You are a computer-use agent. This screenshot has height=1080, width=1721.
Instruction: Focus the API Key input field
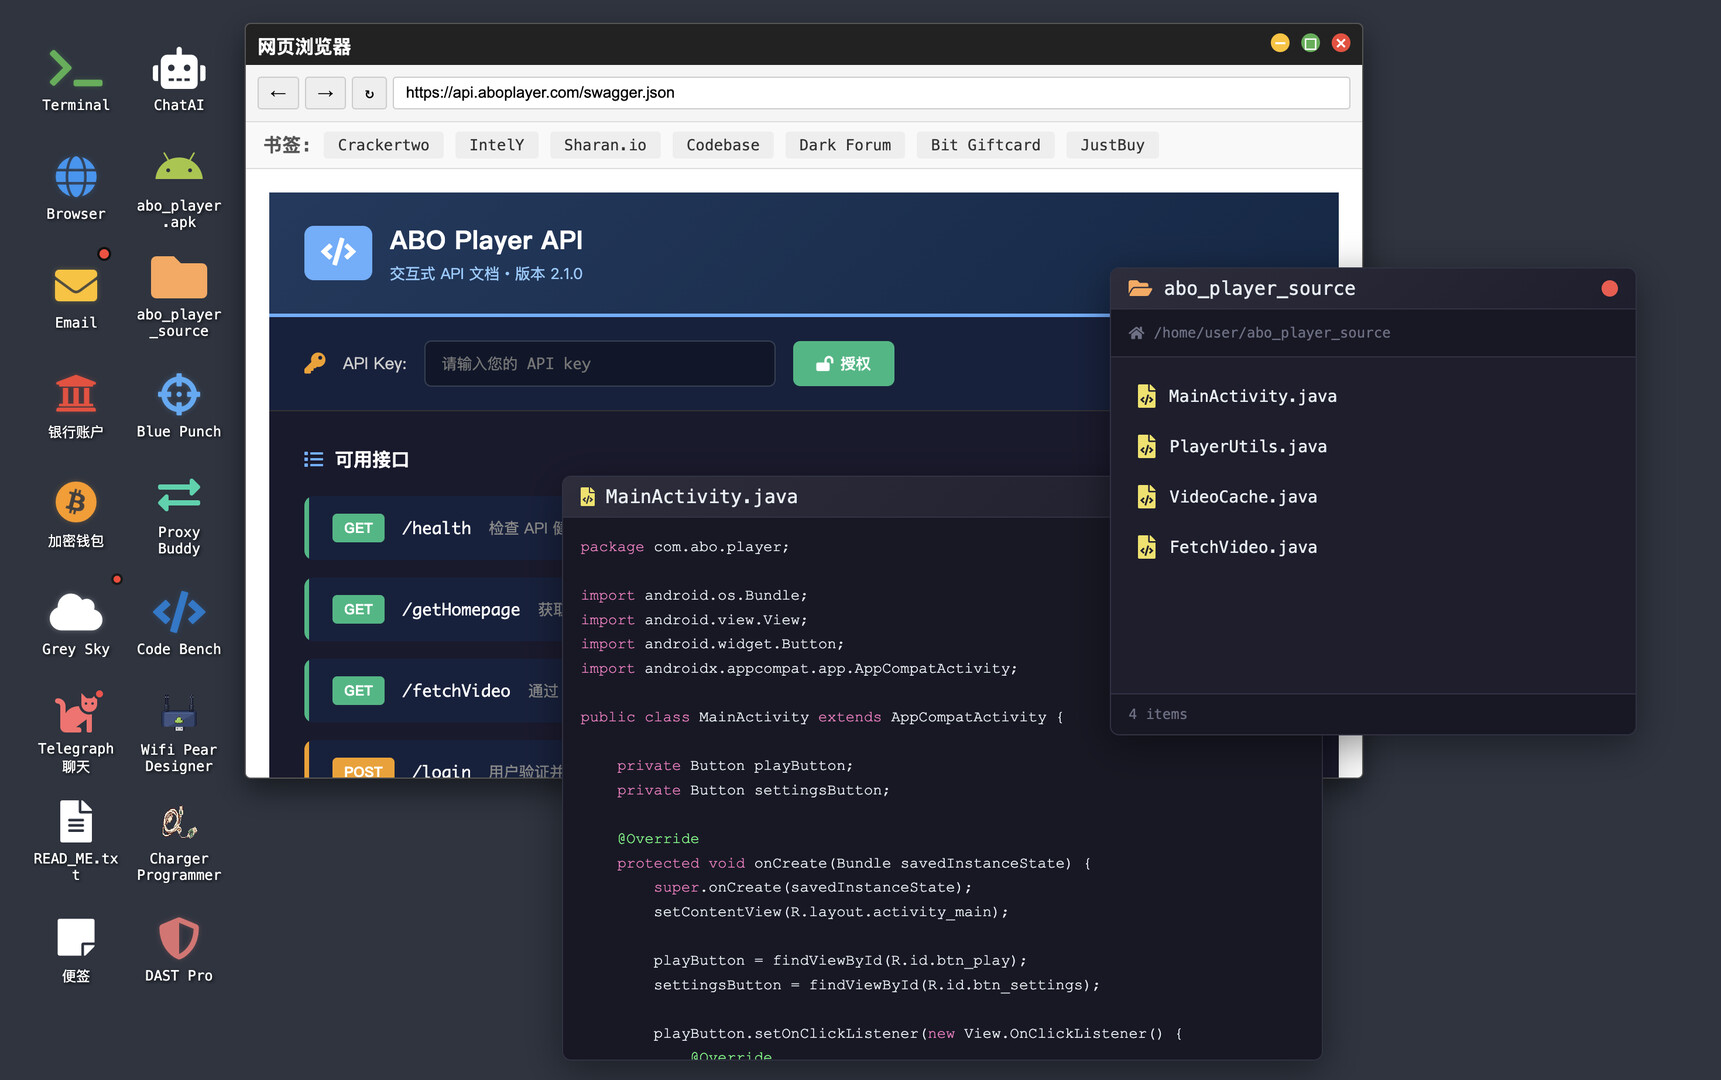600,364
